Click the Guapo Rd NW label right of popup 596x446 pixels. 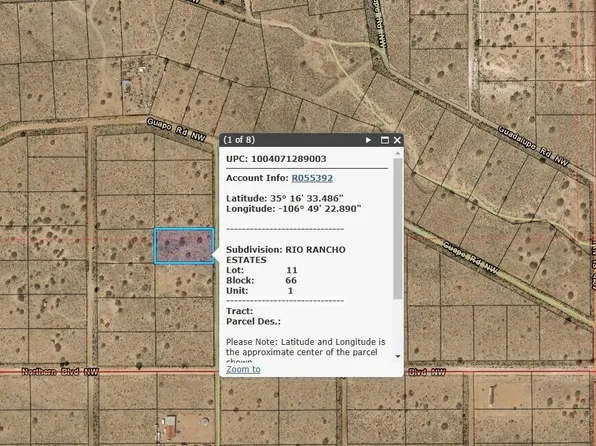(471, 257)
